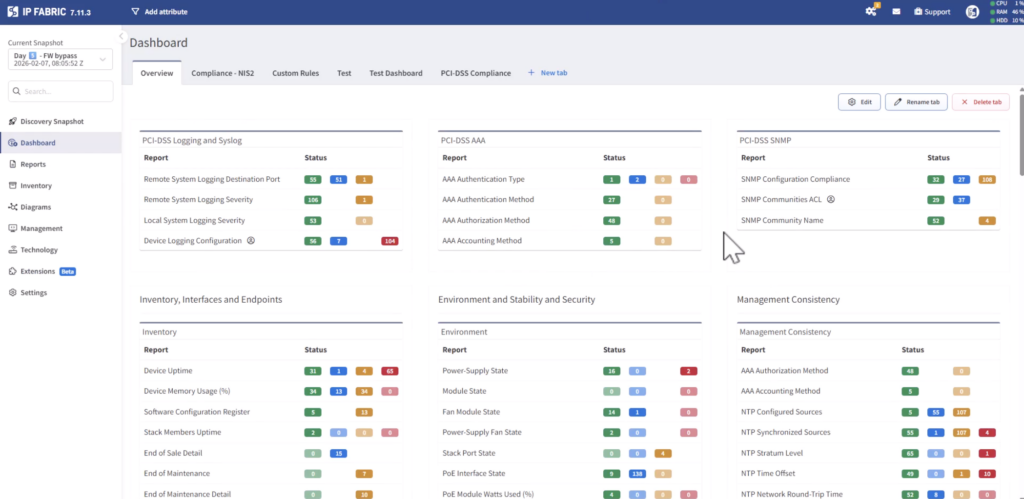The height and width of the screenshot is (499, 1024).
Task: Click blue 37 badge for SNMP Communities ACL
Action: (x=961, y=200)
